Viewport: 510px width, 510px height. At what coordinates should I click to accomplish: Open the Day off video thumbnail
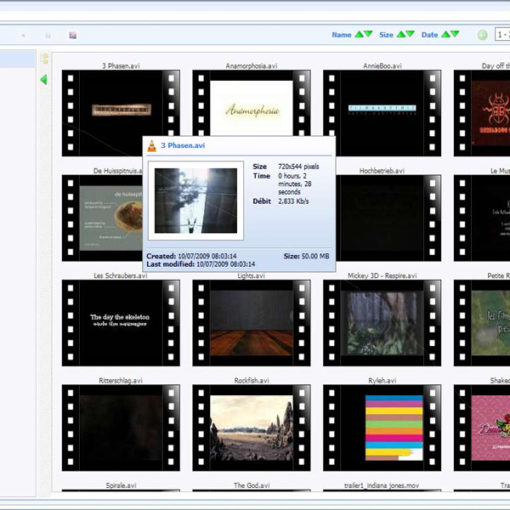point(482,113)
